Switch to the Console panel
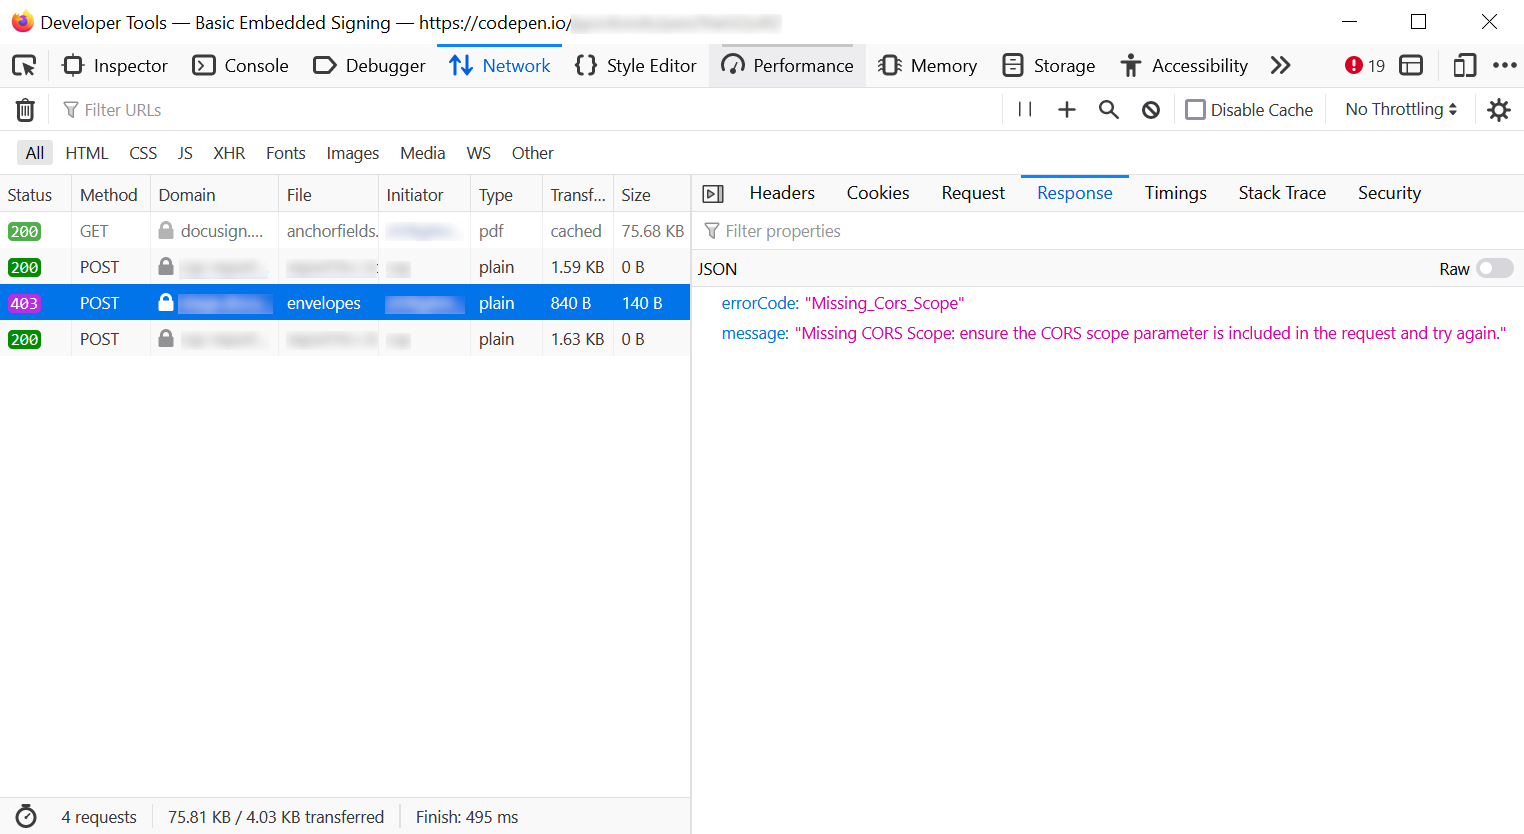The image size is (1524, 834). 240,65
